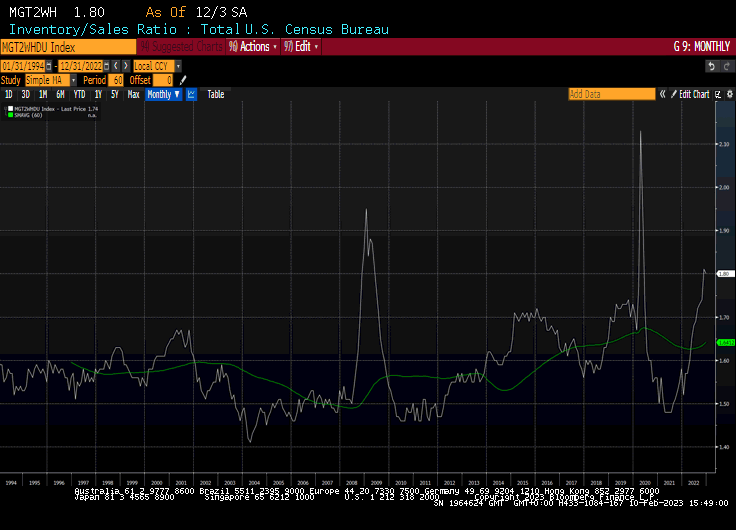The image size is (736, 530).
Task: Click the line chart type icon
Action: coord(191,94)
